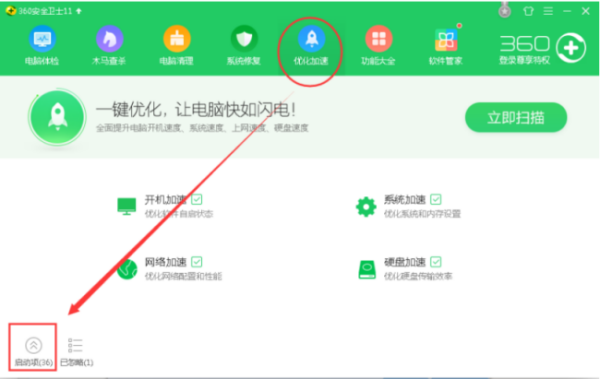600x379 pixels.
Task: Click 立即扫描 scan now button
Action: click(x=516, y=118)
